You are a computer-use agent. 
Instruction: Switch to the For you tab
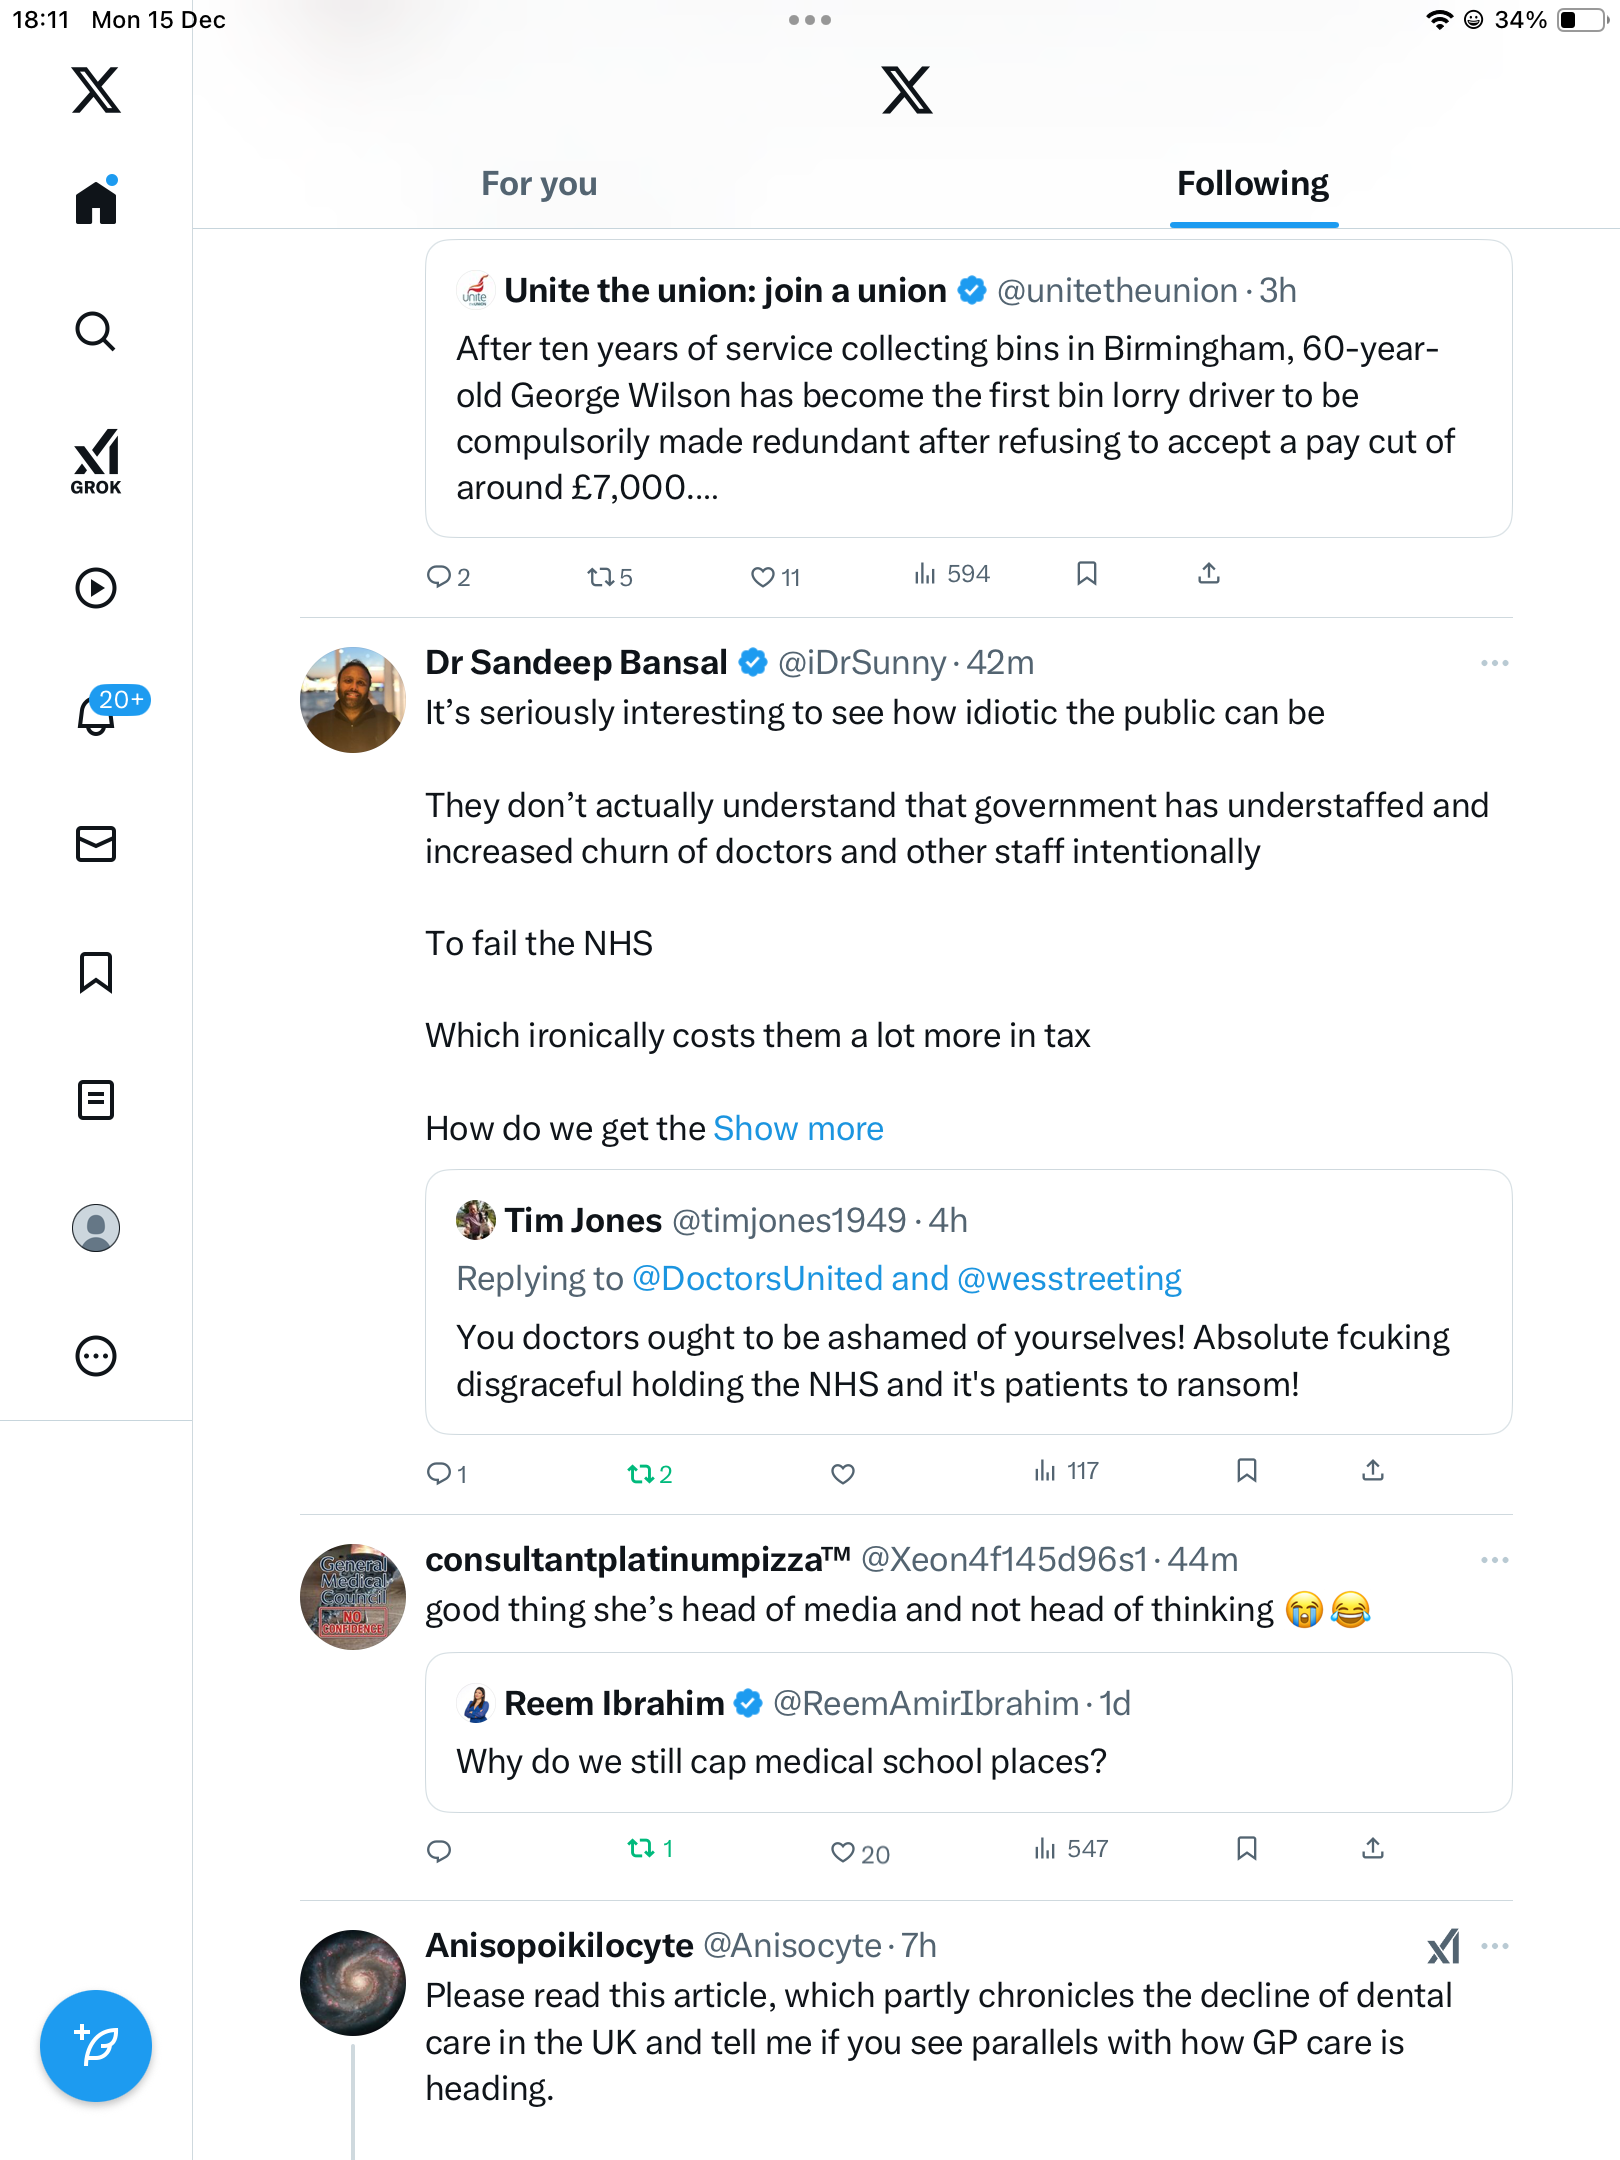tap(539, 184)
